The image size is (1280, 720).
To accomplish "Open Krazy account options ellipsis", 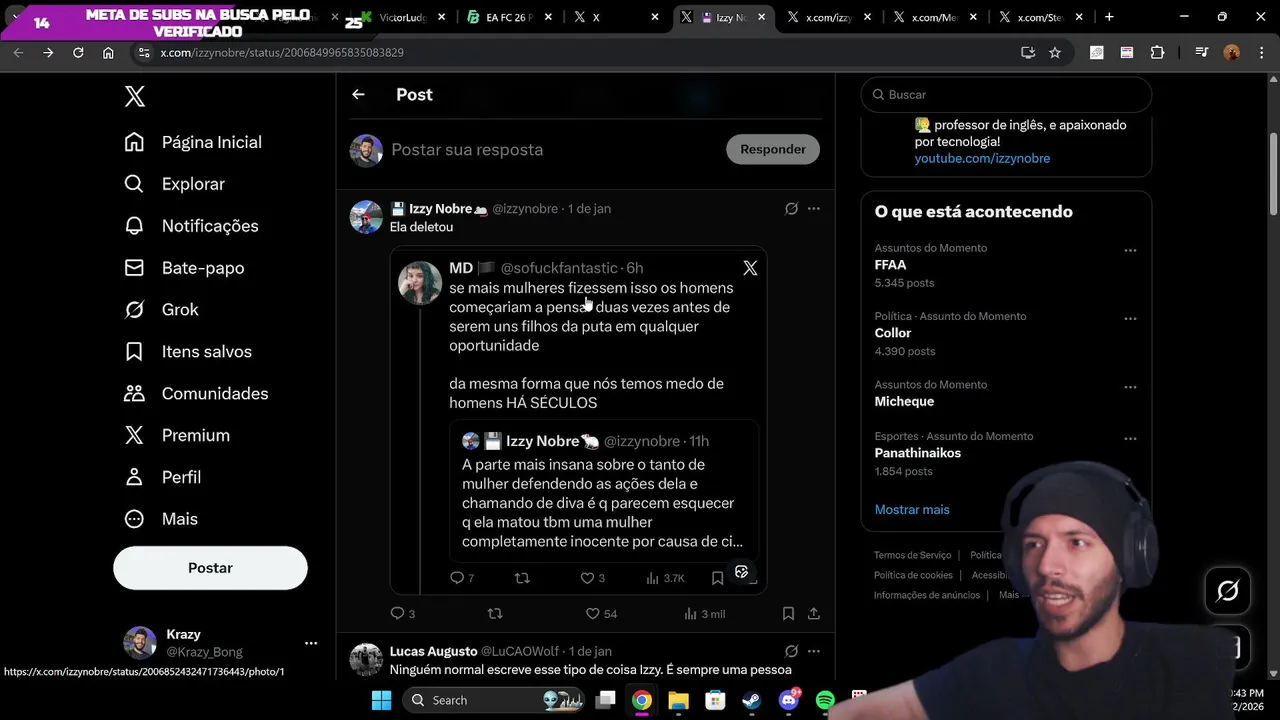I will [x=311, y=643].
